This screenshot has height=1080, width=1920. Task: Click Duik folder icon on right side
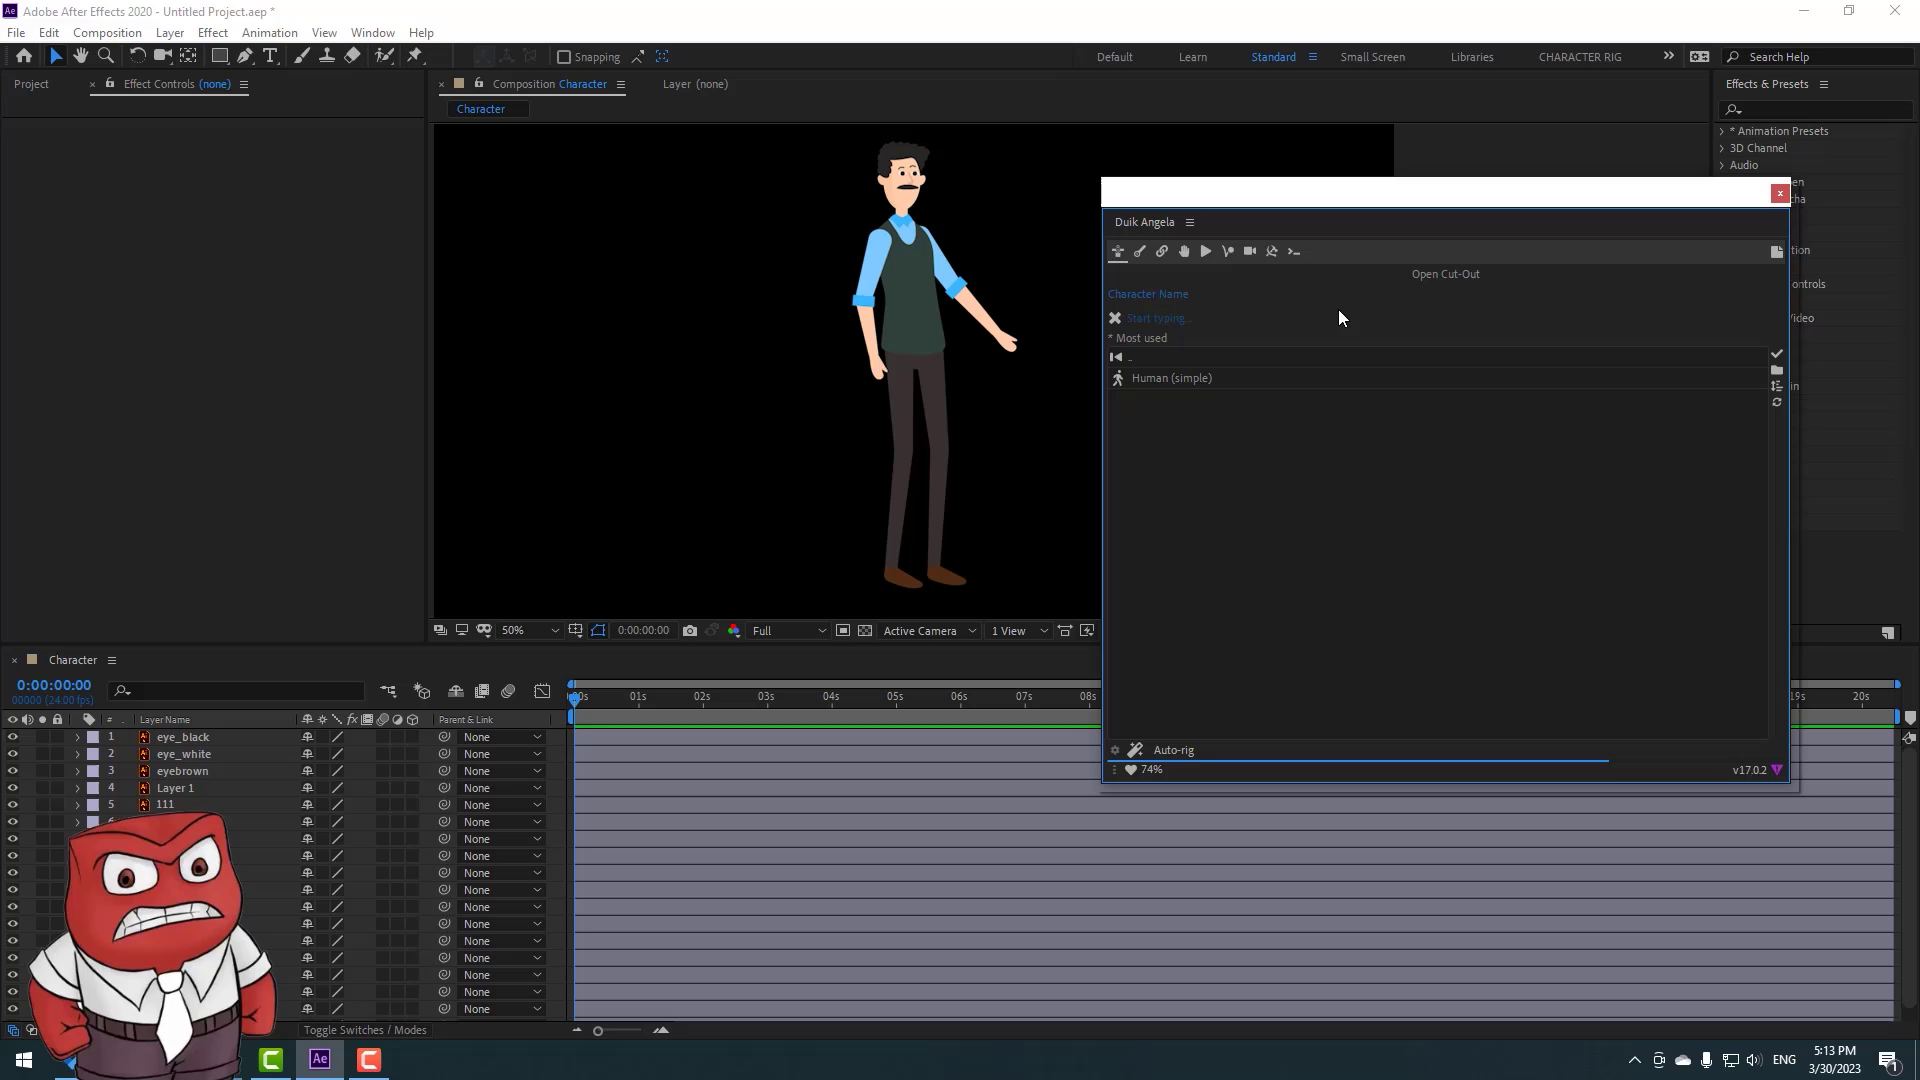[x=1777, y=370]
